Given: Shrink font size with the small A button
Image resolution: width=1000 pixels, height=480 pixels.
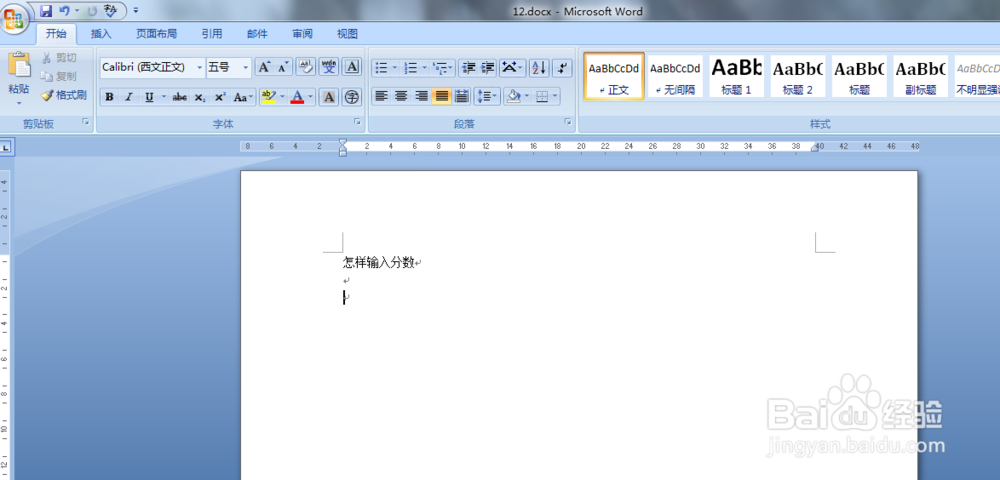Looking at the screenshot, I should [x=283, y=67].
